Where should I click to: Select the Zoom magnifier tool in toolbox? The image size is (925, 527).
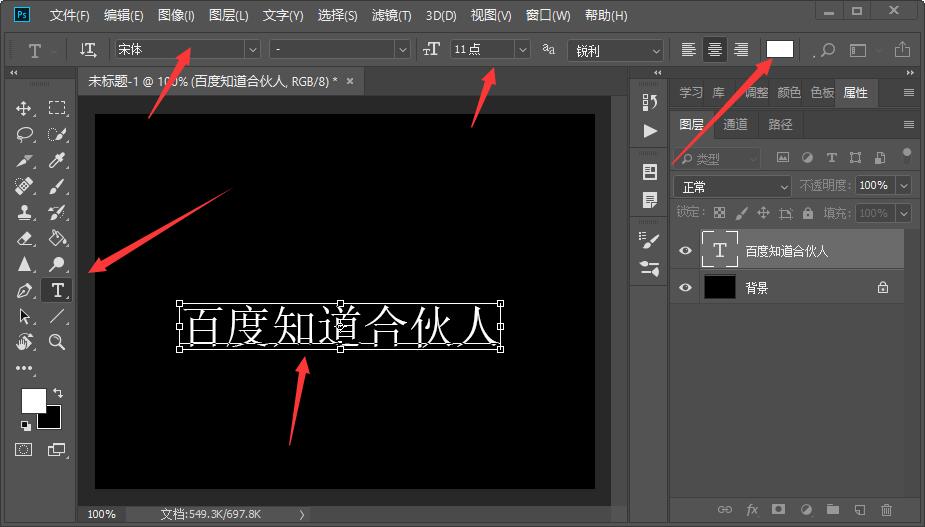tap(57, 342)
